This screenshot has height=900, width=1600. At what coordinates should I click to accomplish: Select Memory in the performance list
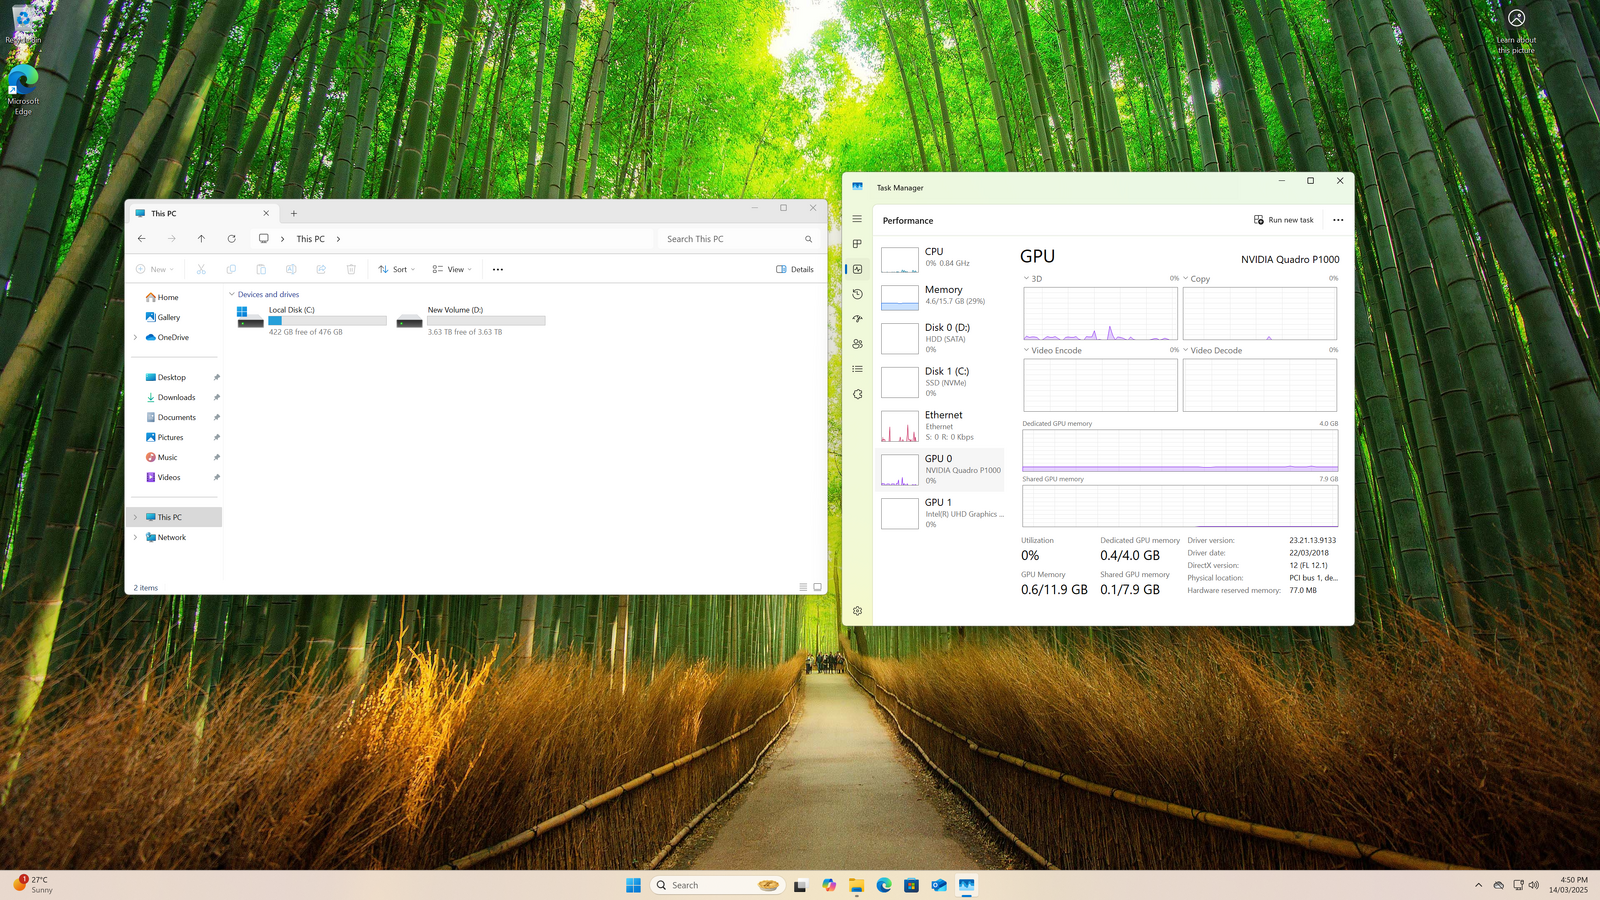click(x=942, y=295)
